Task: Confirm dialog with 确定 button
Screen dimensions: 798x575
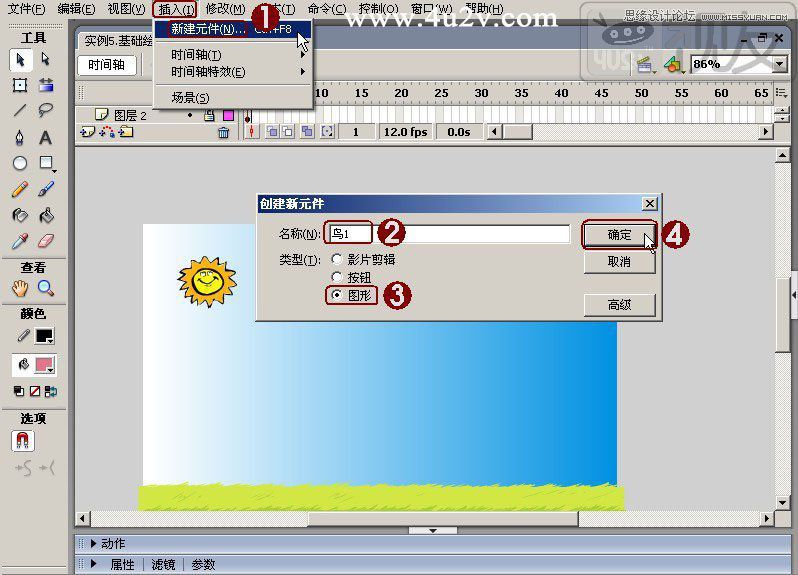Action: tap(619, 235)
